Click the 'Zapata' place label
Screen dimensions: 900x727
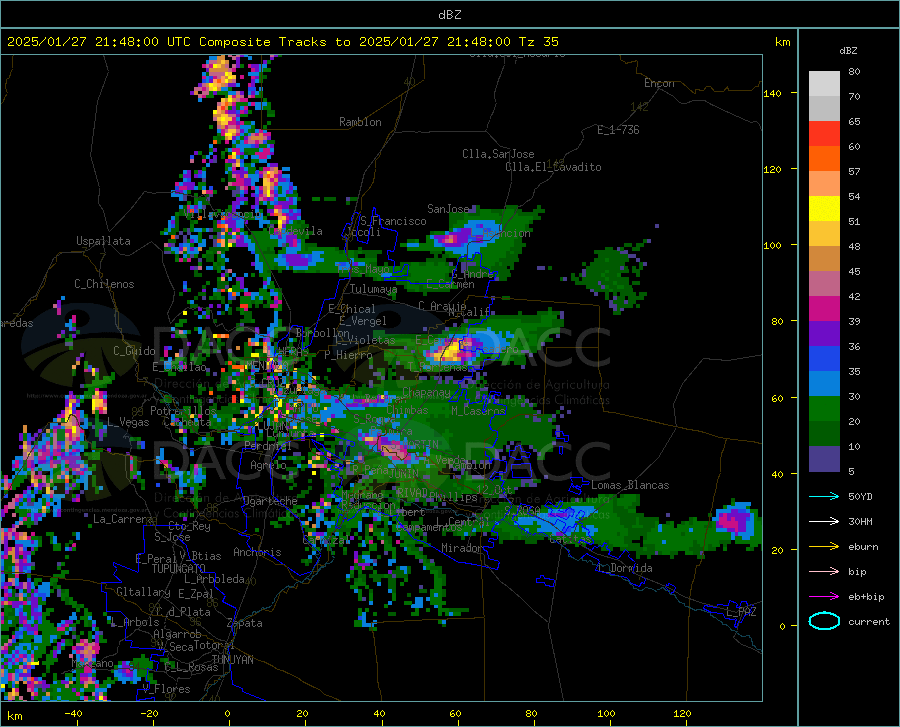pyautogui.click(x=245, y=623)
